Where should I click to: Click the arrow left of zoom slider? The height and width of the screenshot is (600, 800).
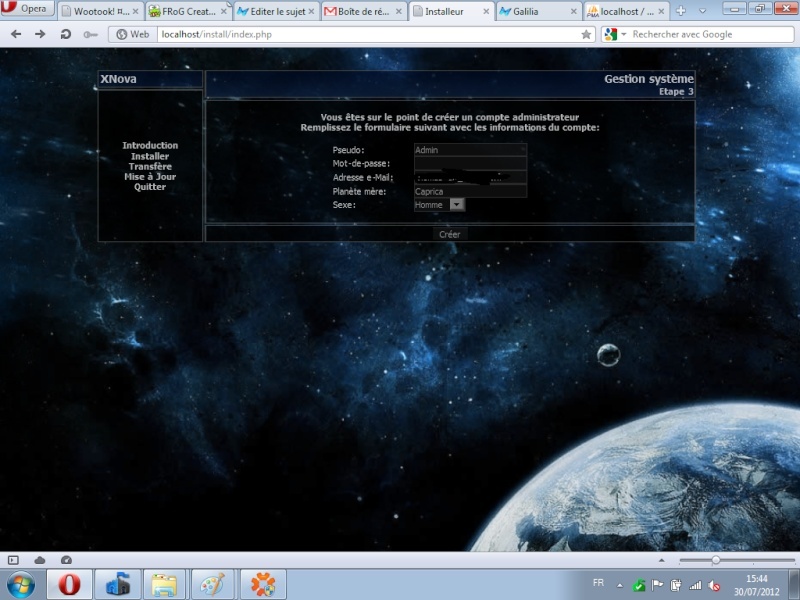tap(662, 560)
